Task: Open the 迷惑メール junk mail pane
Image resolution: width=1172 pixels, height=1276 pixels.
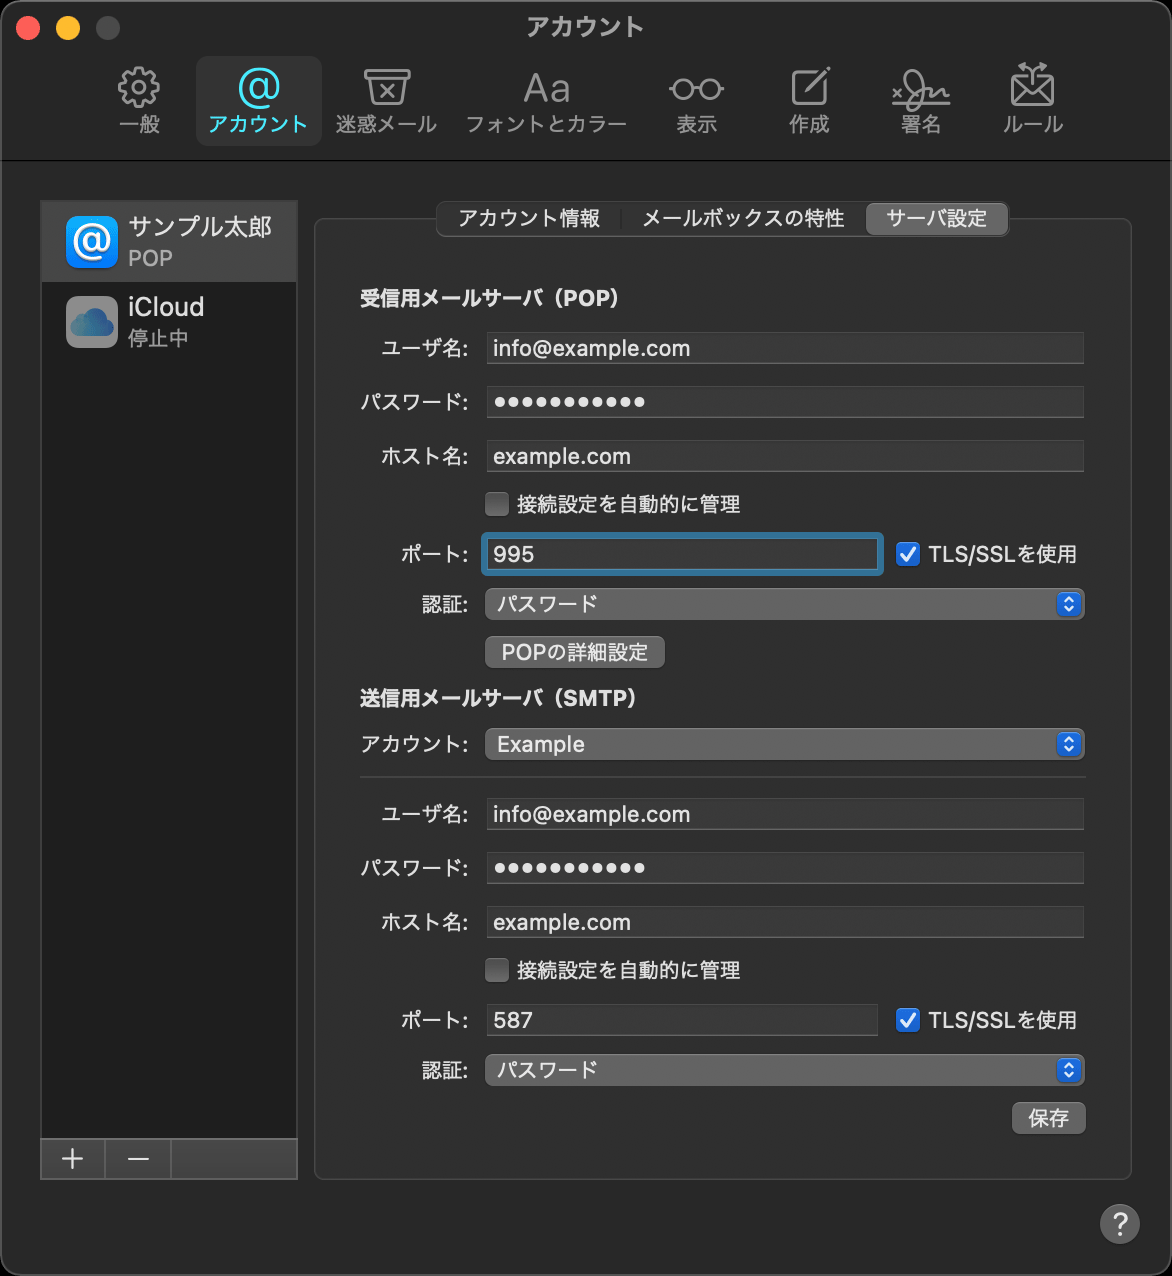Action: tap(386, 101)
